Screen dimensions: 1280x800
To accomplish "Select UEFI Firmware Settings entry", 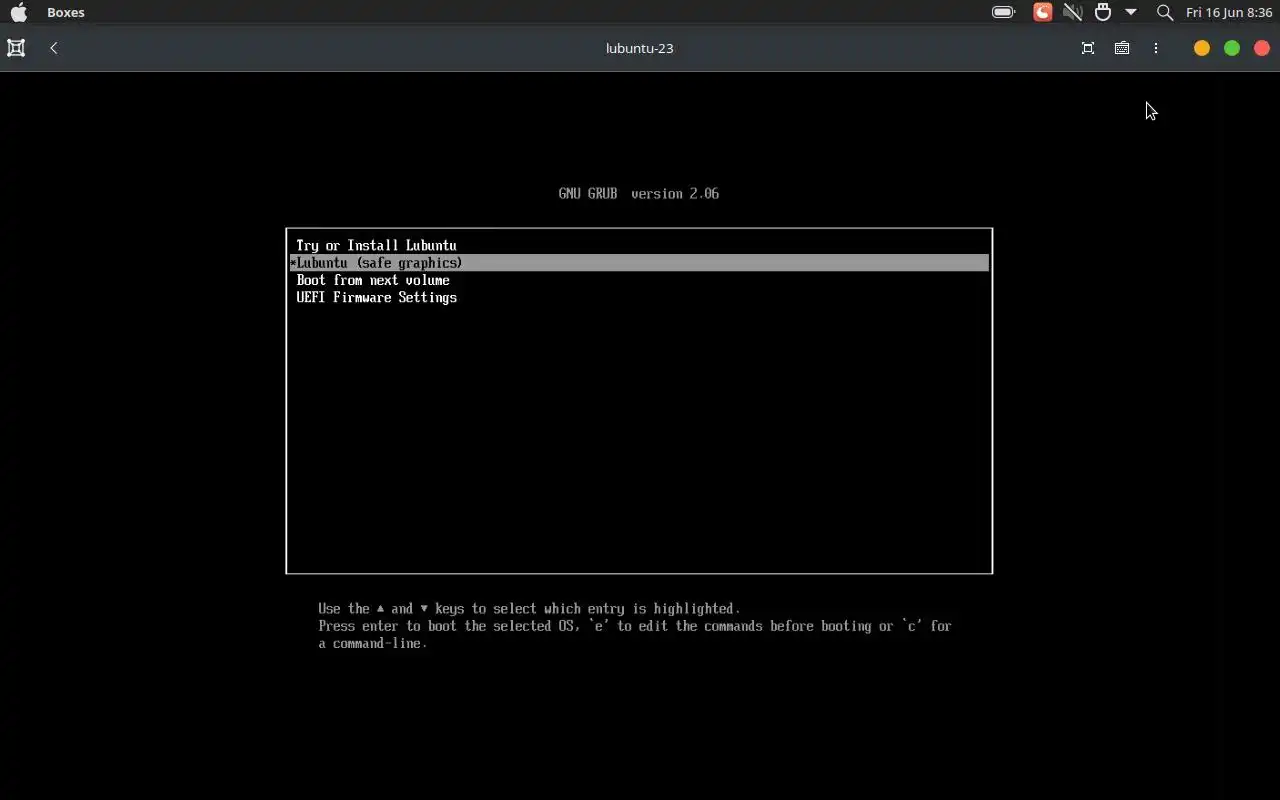I will tap(639, 298).
